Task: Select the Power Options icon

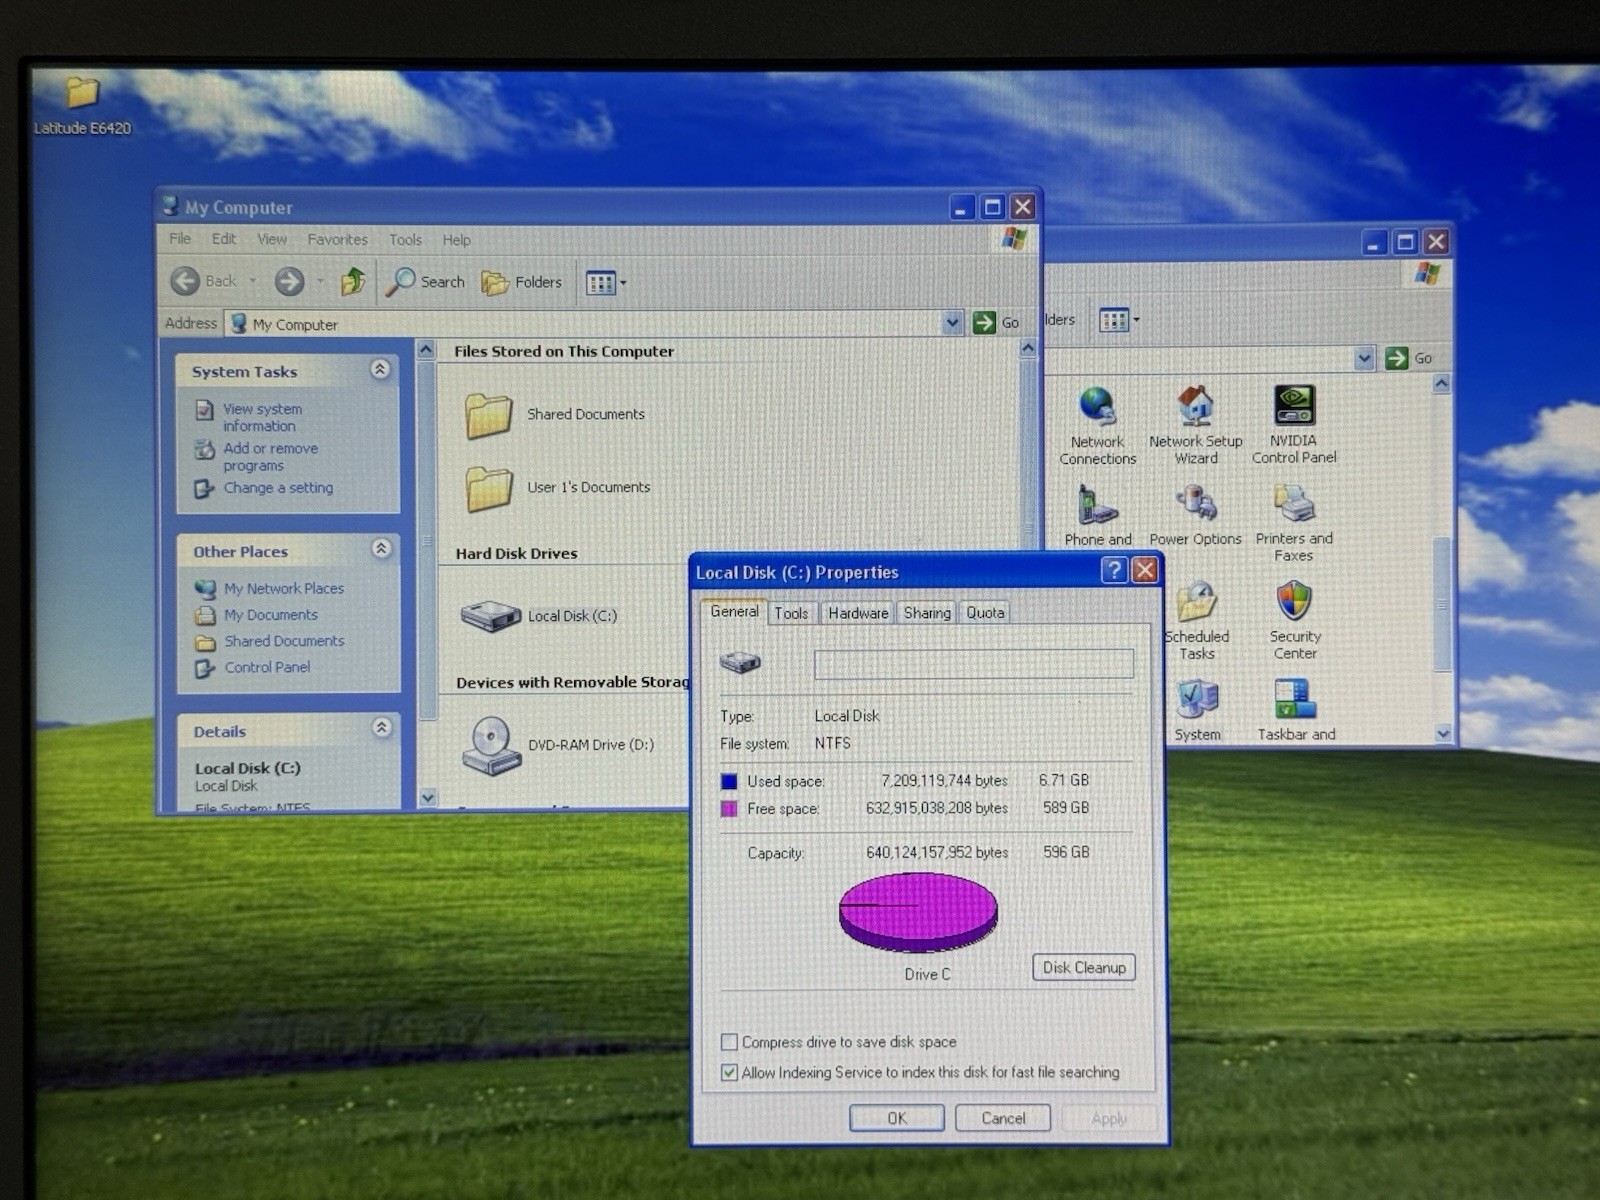Action: 1196,516
